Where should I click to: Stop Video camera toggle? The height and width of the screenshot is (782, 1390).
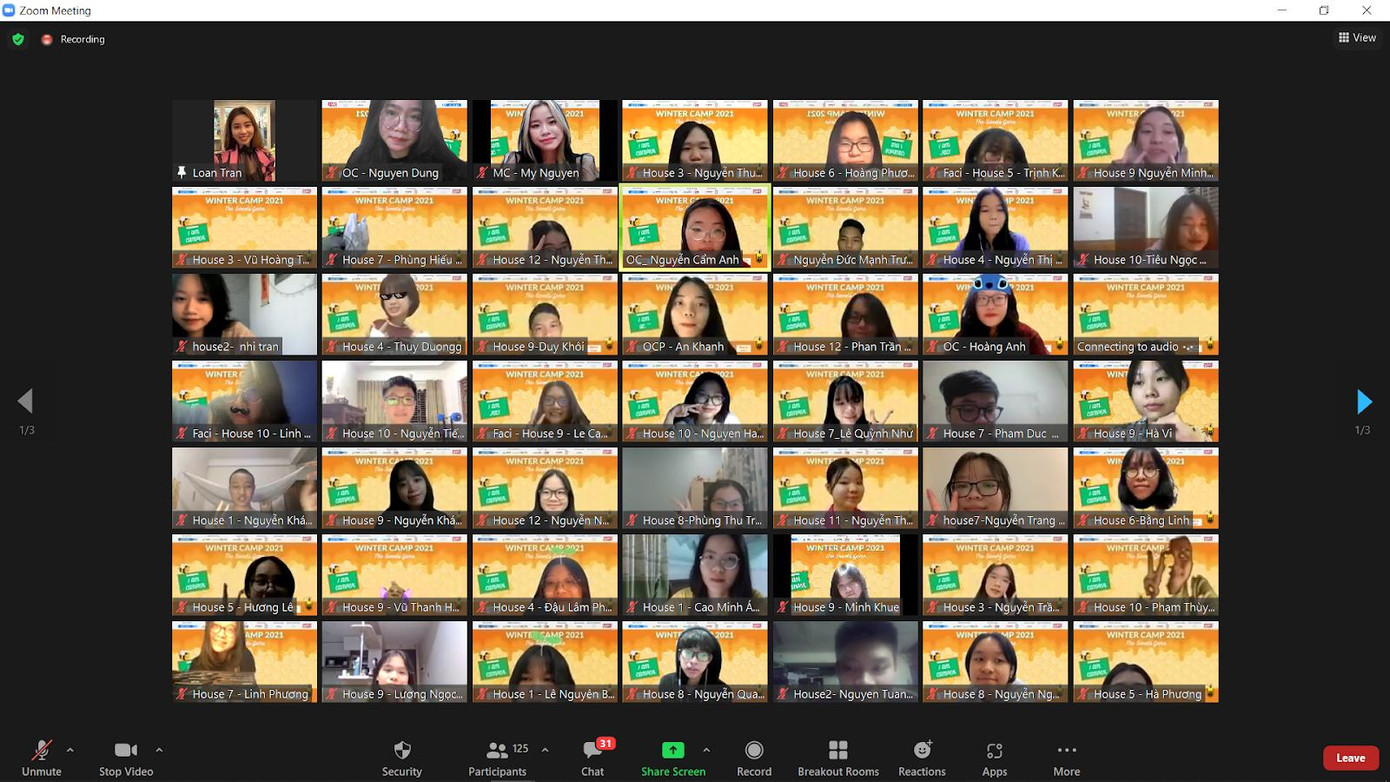click(126, 758)
